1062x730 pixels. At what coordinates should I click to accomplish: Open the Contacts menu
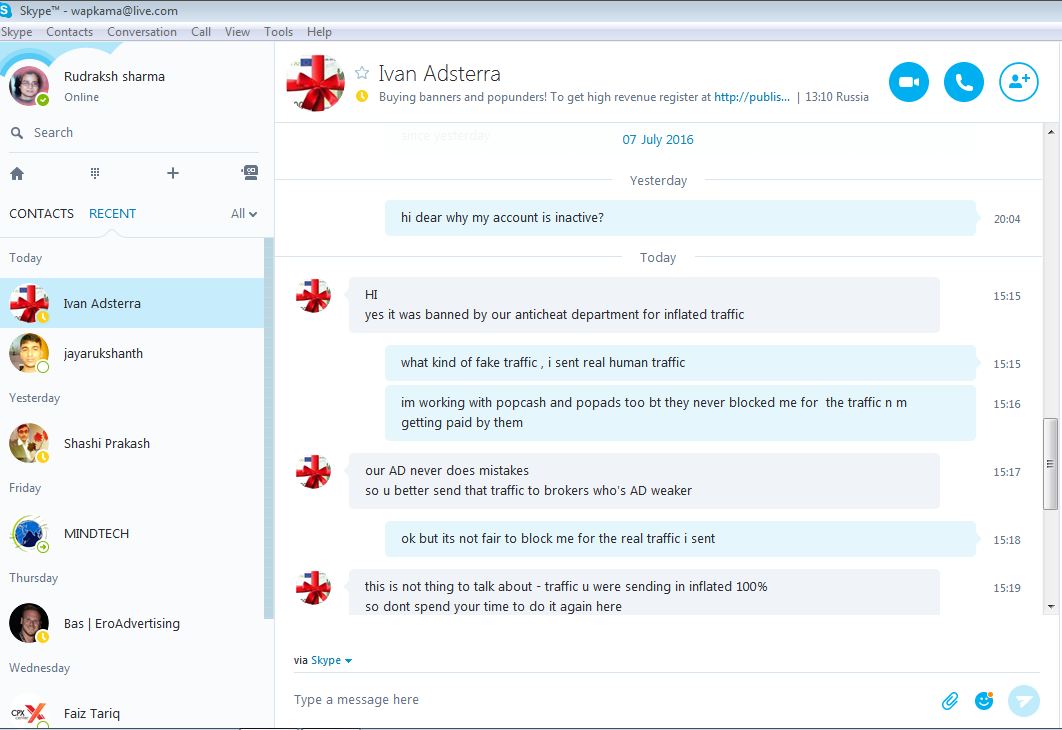[x=69, y=32]
